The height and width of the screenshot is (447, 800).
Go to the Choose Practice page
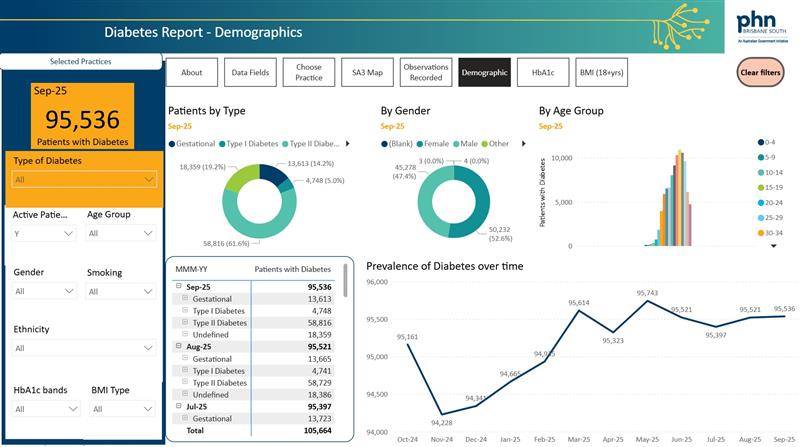(309, 72)
